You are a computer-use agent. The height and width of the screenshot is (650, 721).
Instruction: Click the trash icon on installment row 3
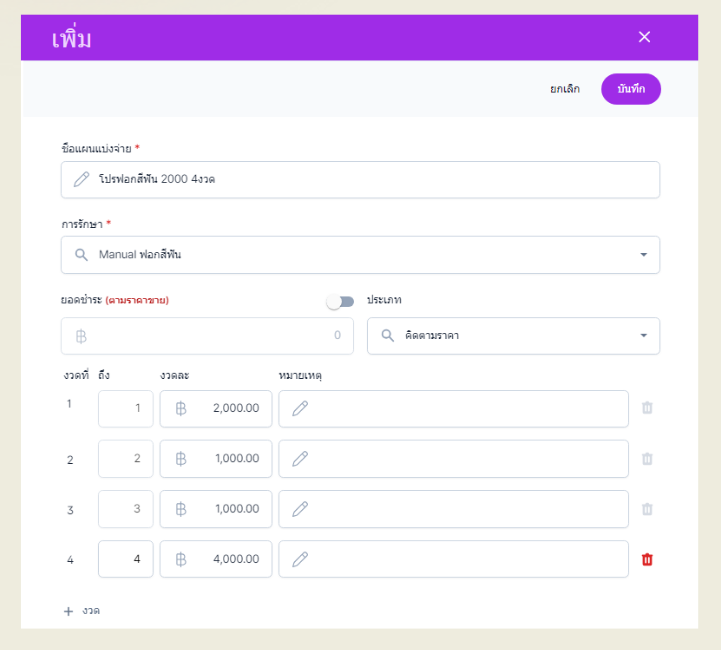click(x=647, y=509)
